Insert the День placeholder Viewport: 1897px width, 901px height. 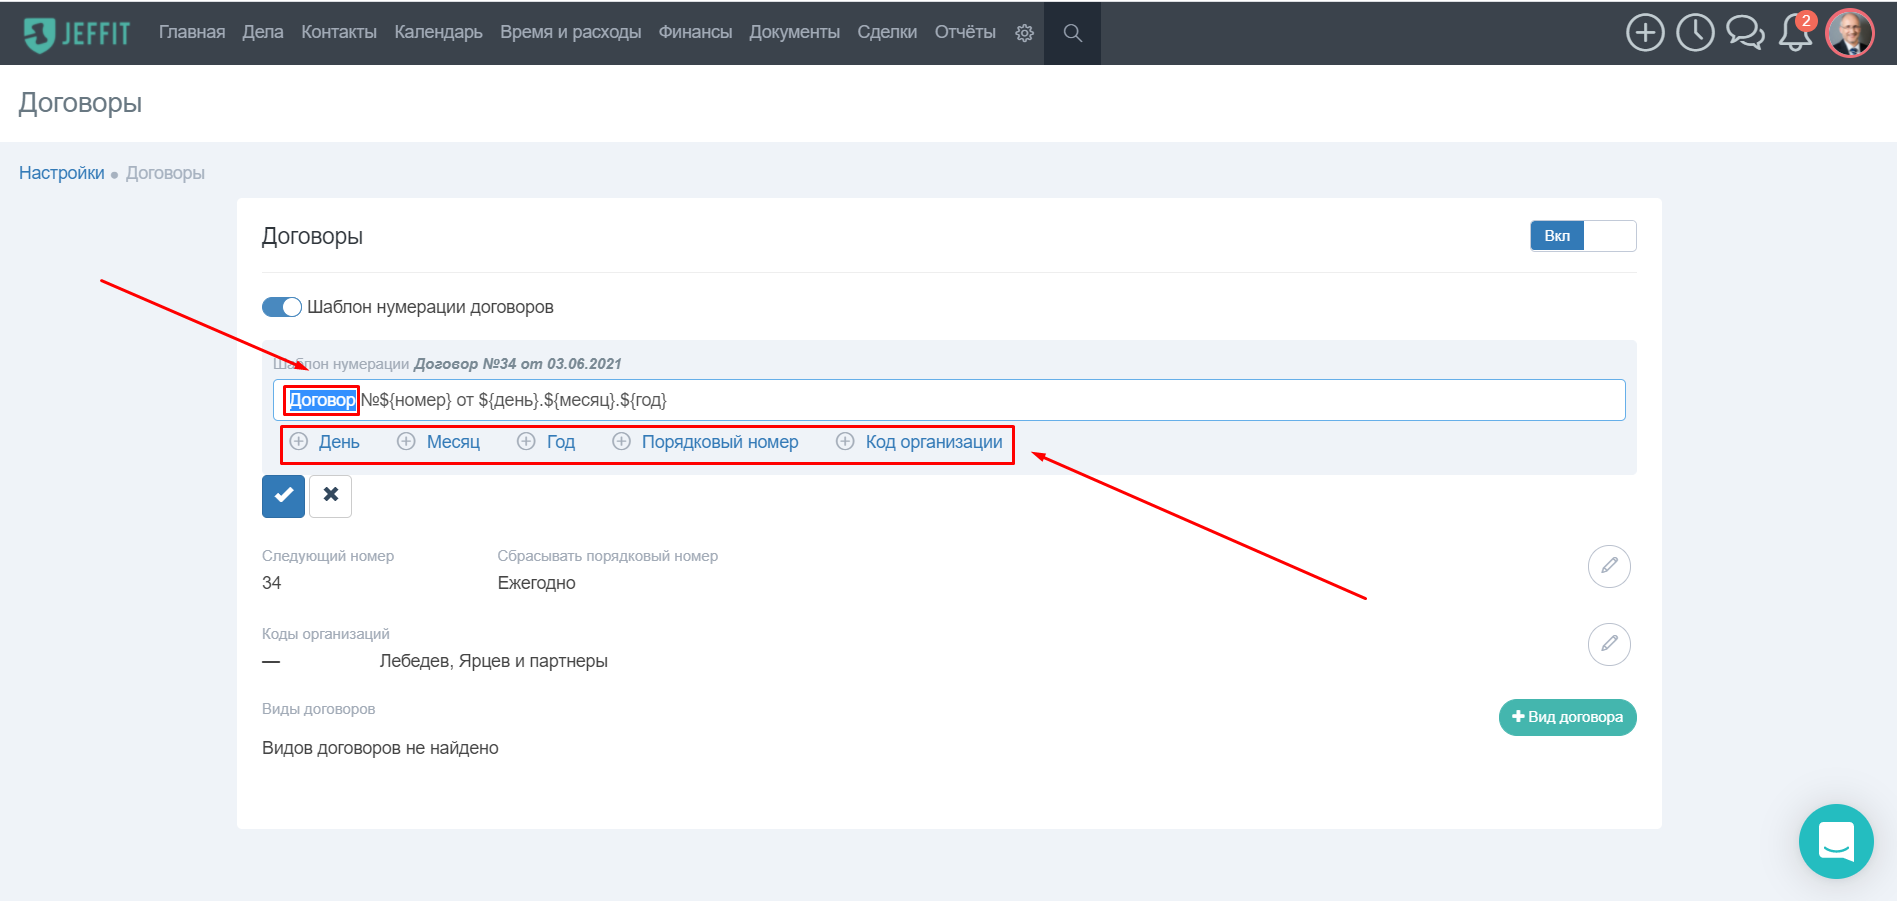(325, 442)
